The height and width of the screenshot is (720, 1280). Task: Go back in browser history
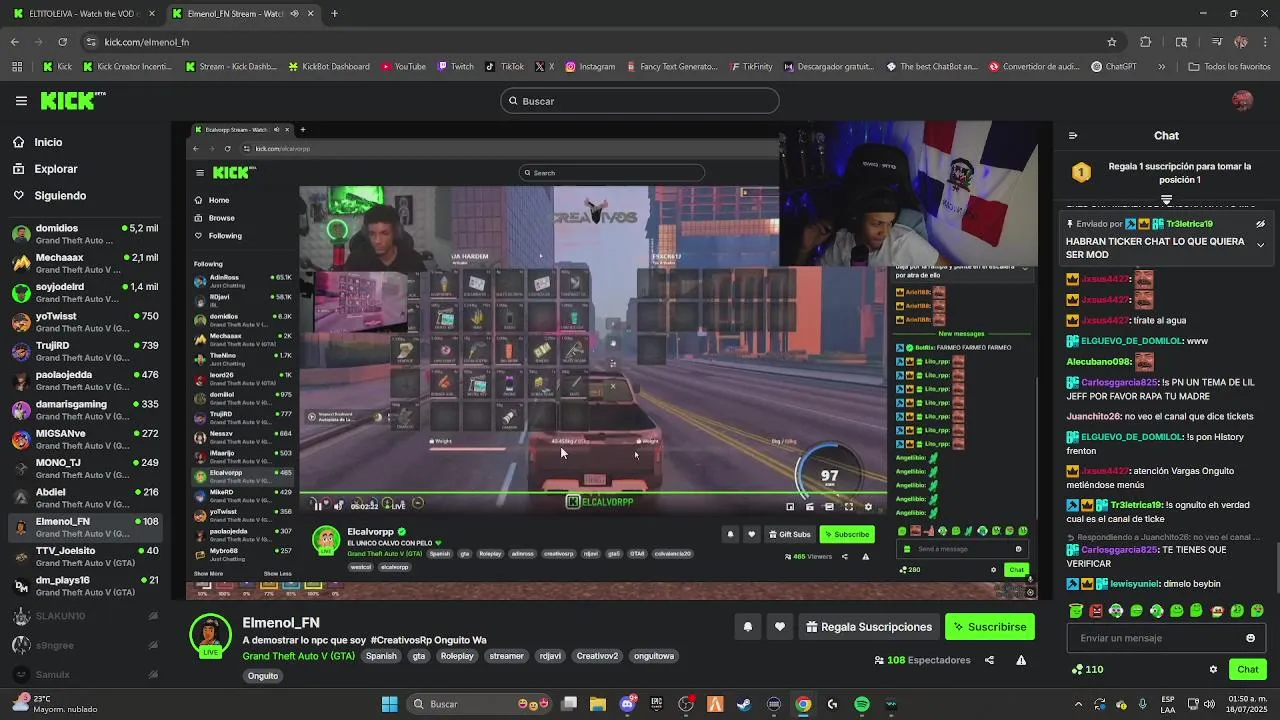tap(15, 42)
